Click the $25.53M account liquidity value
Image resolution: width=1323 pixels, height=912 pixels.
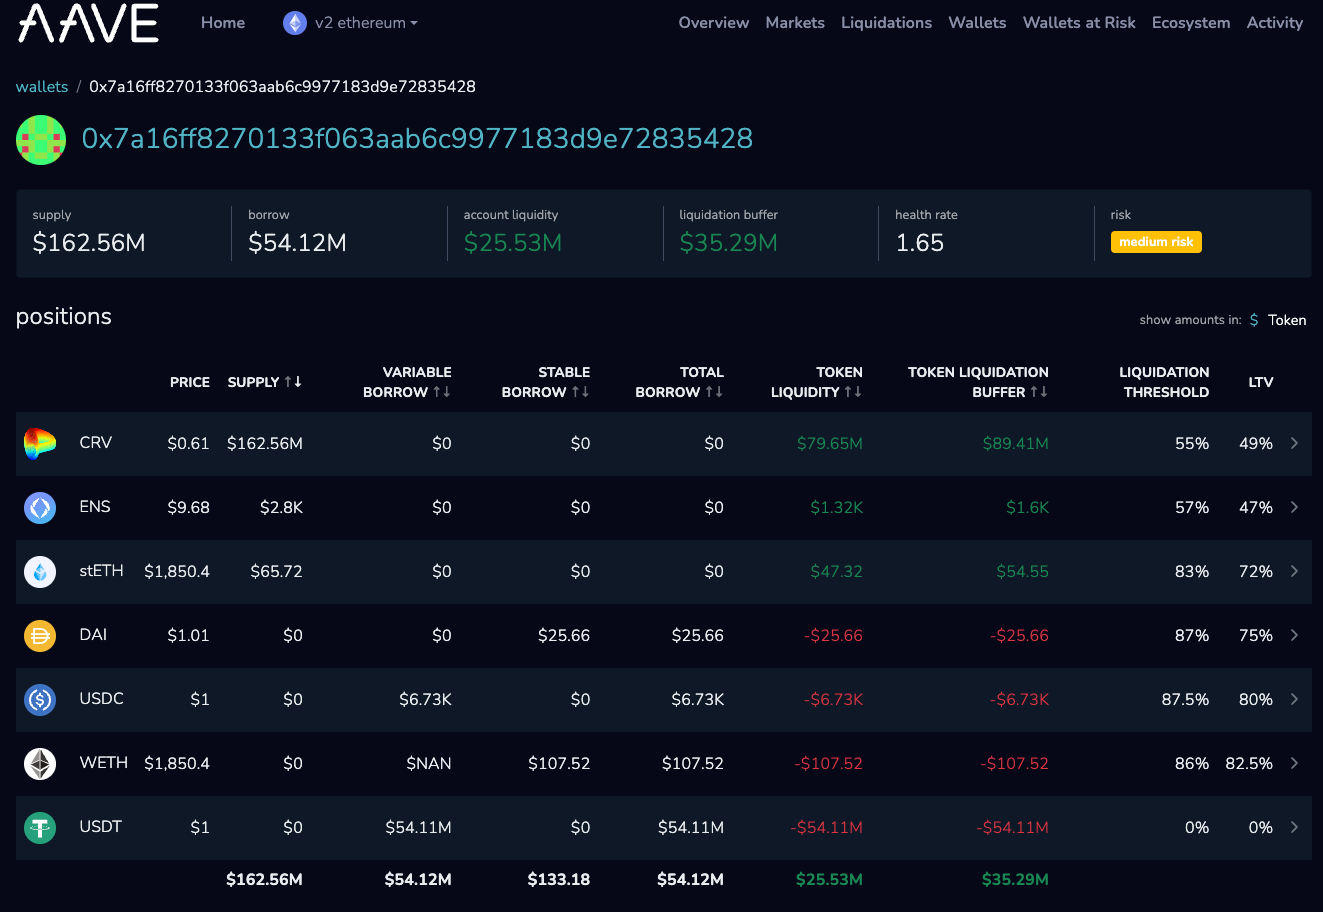point(513,243)
